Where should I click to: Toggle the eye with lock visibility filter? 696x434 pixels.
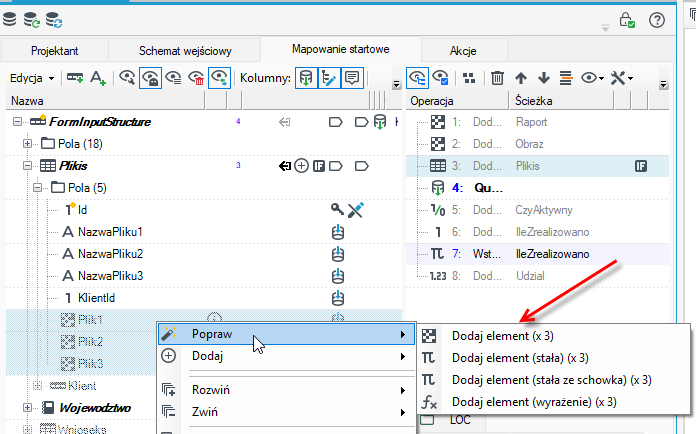click(x=150, y=78)
